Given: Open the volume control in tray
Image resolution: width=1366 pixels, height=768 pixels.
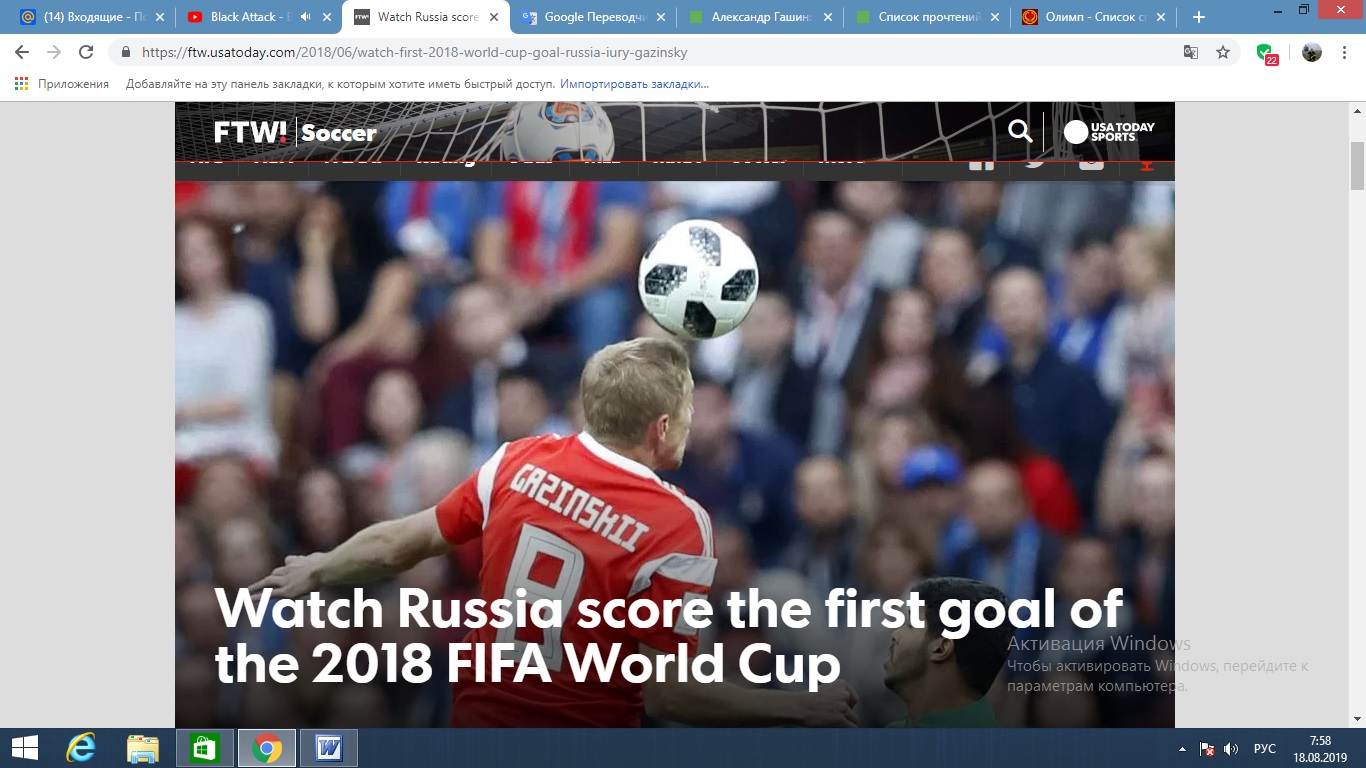Looking at the screenshot, I should click(x=1231, y=748).
